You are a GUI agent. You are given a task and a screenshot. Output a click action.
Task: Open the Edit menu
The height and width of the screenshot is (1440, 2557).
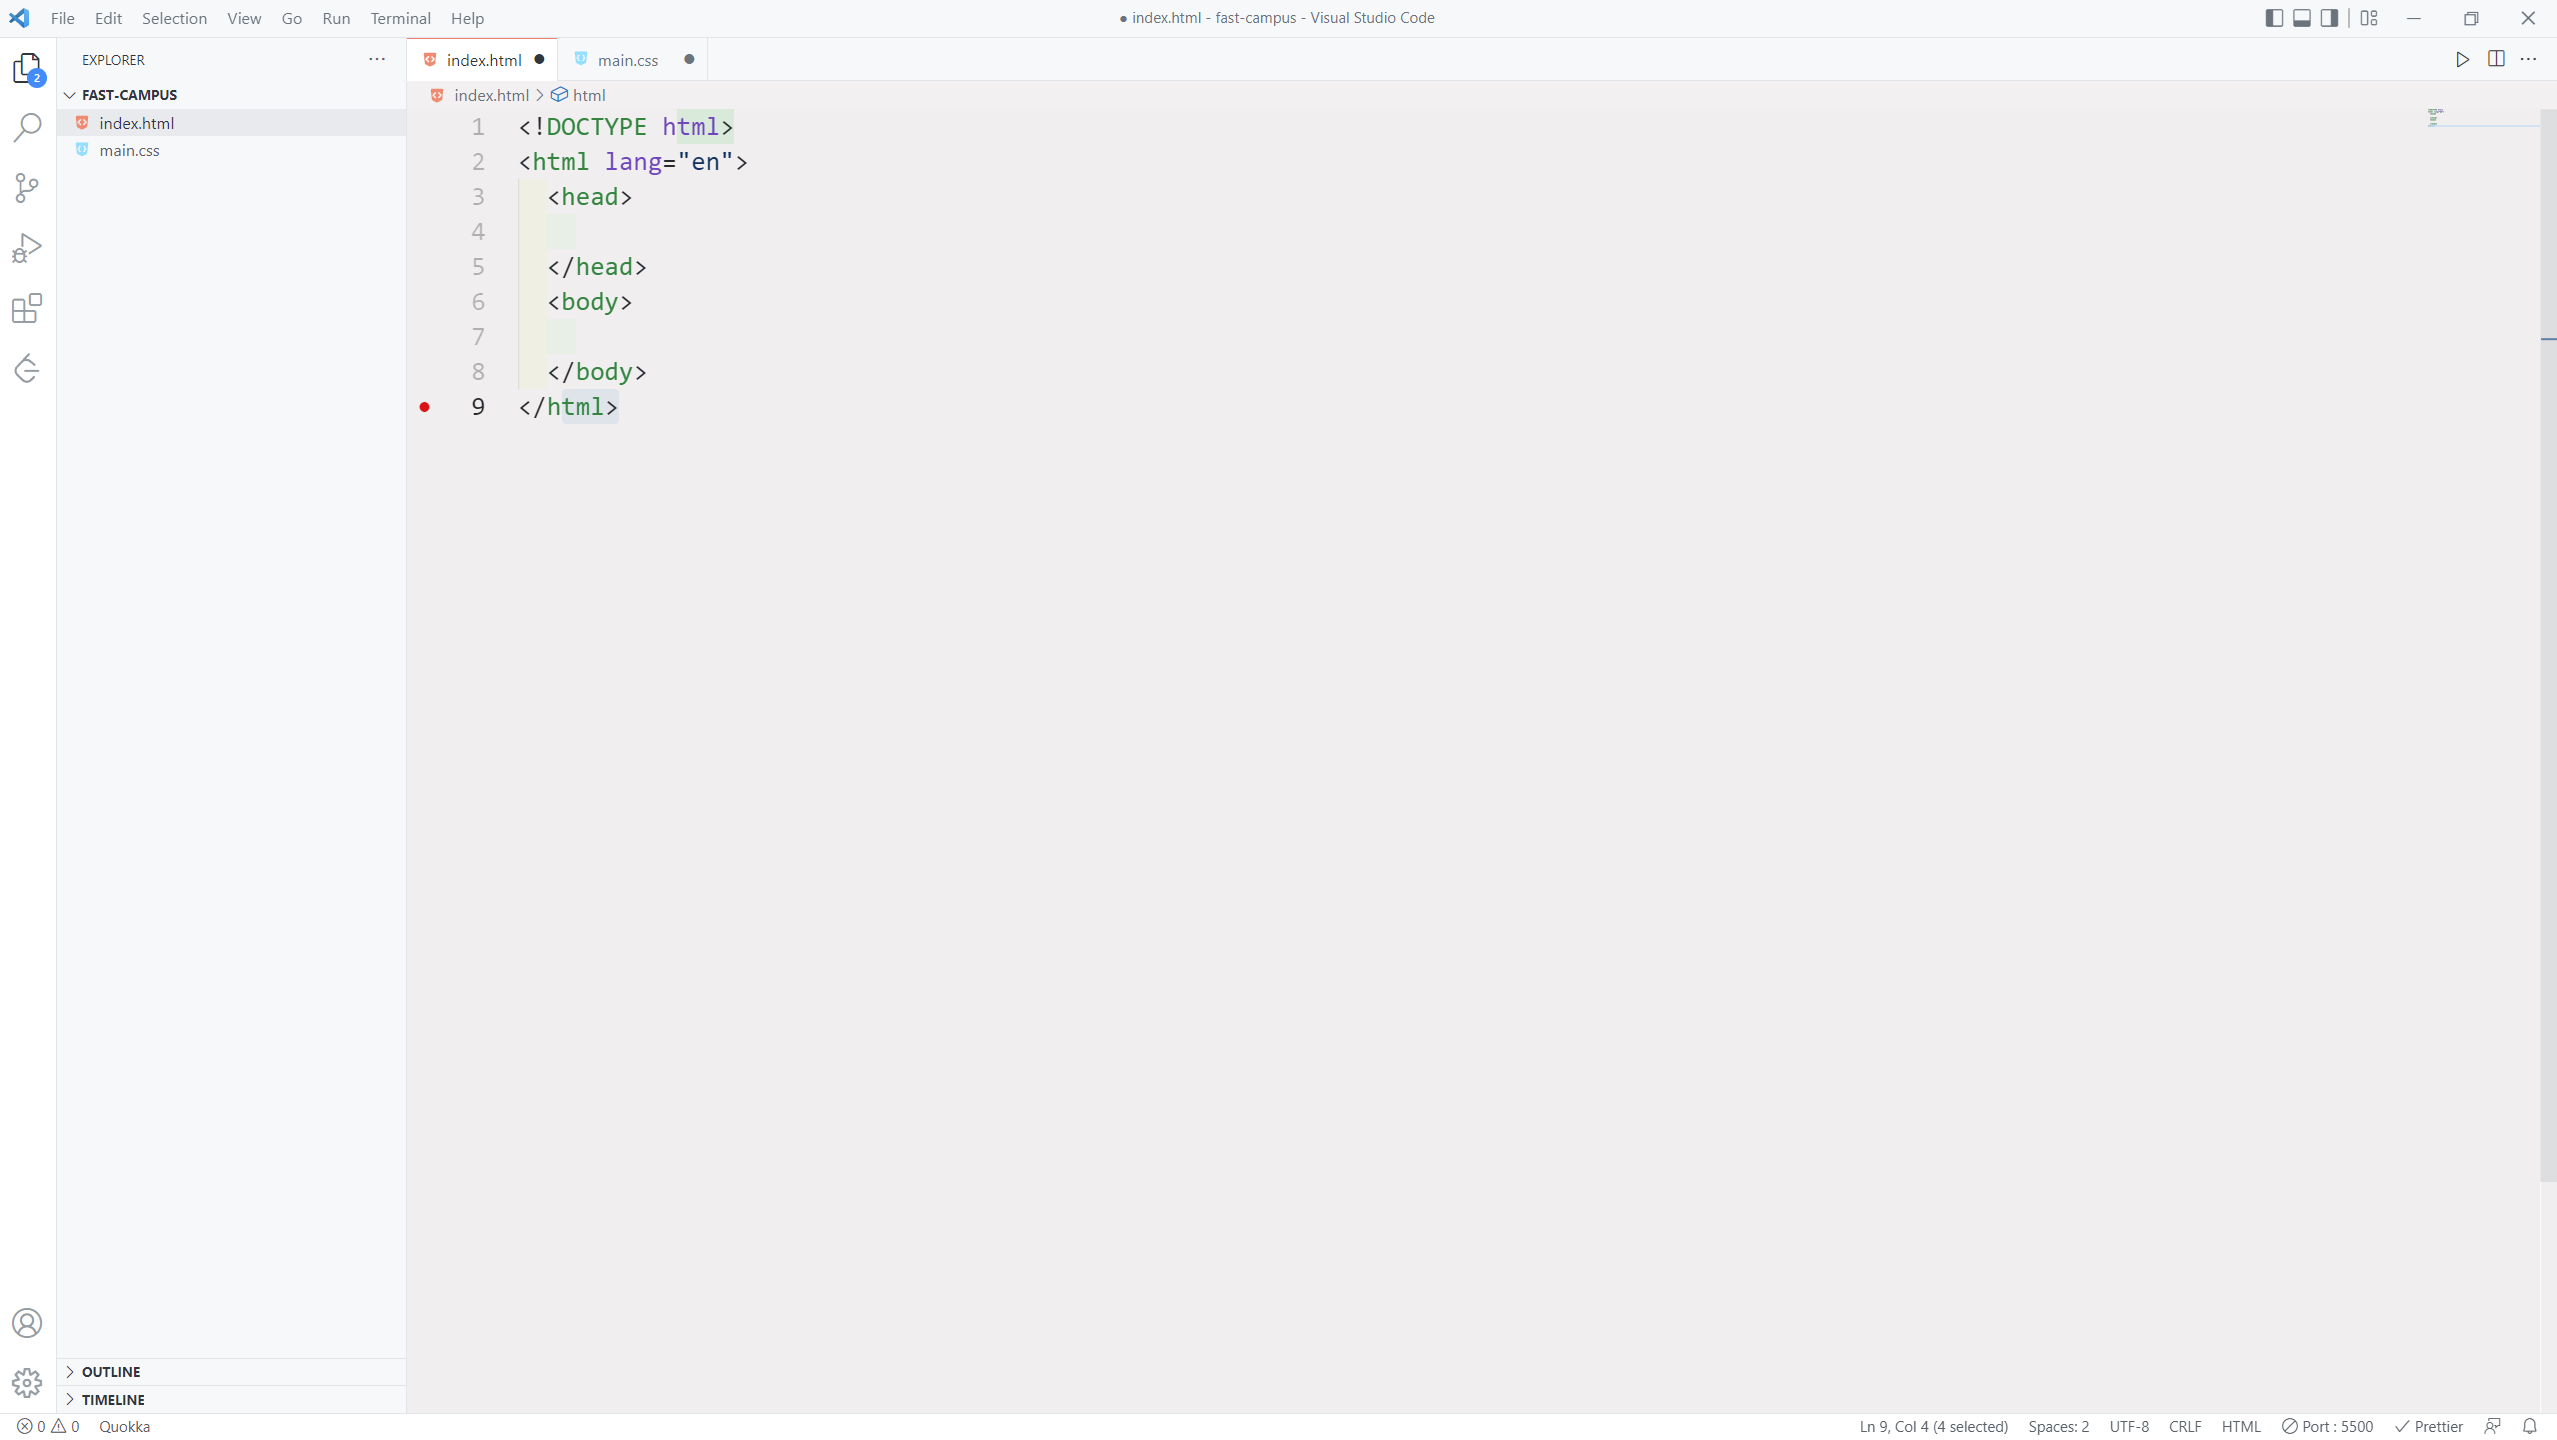pos(108,18)
